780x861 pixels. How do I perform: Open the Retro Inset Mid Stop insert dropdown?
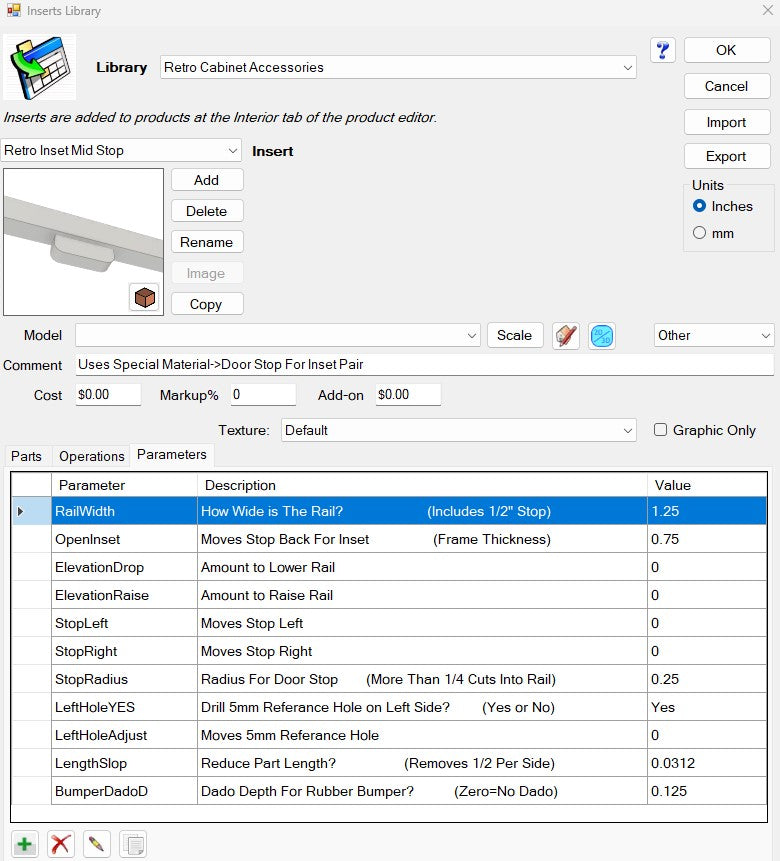click(x=232, y=151)
